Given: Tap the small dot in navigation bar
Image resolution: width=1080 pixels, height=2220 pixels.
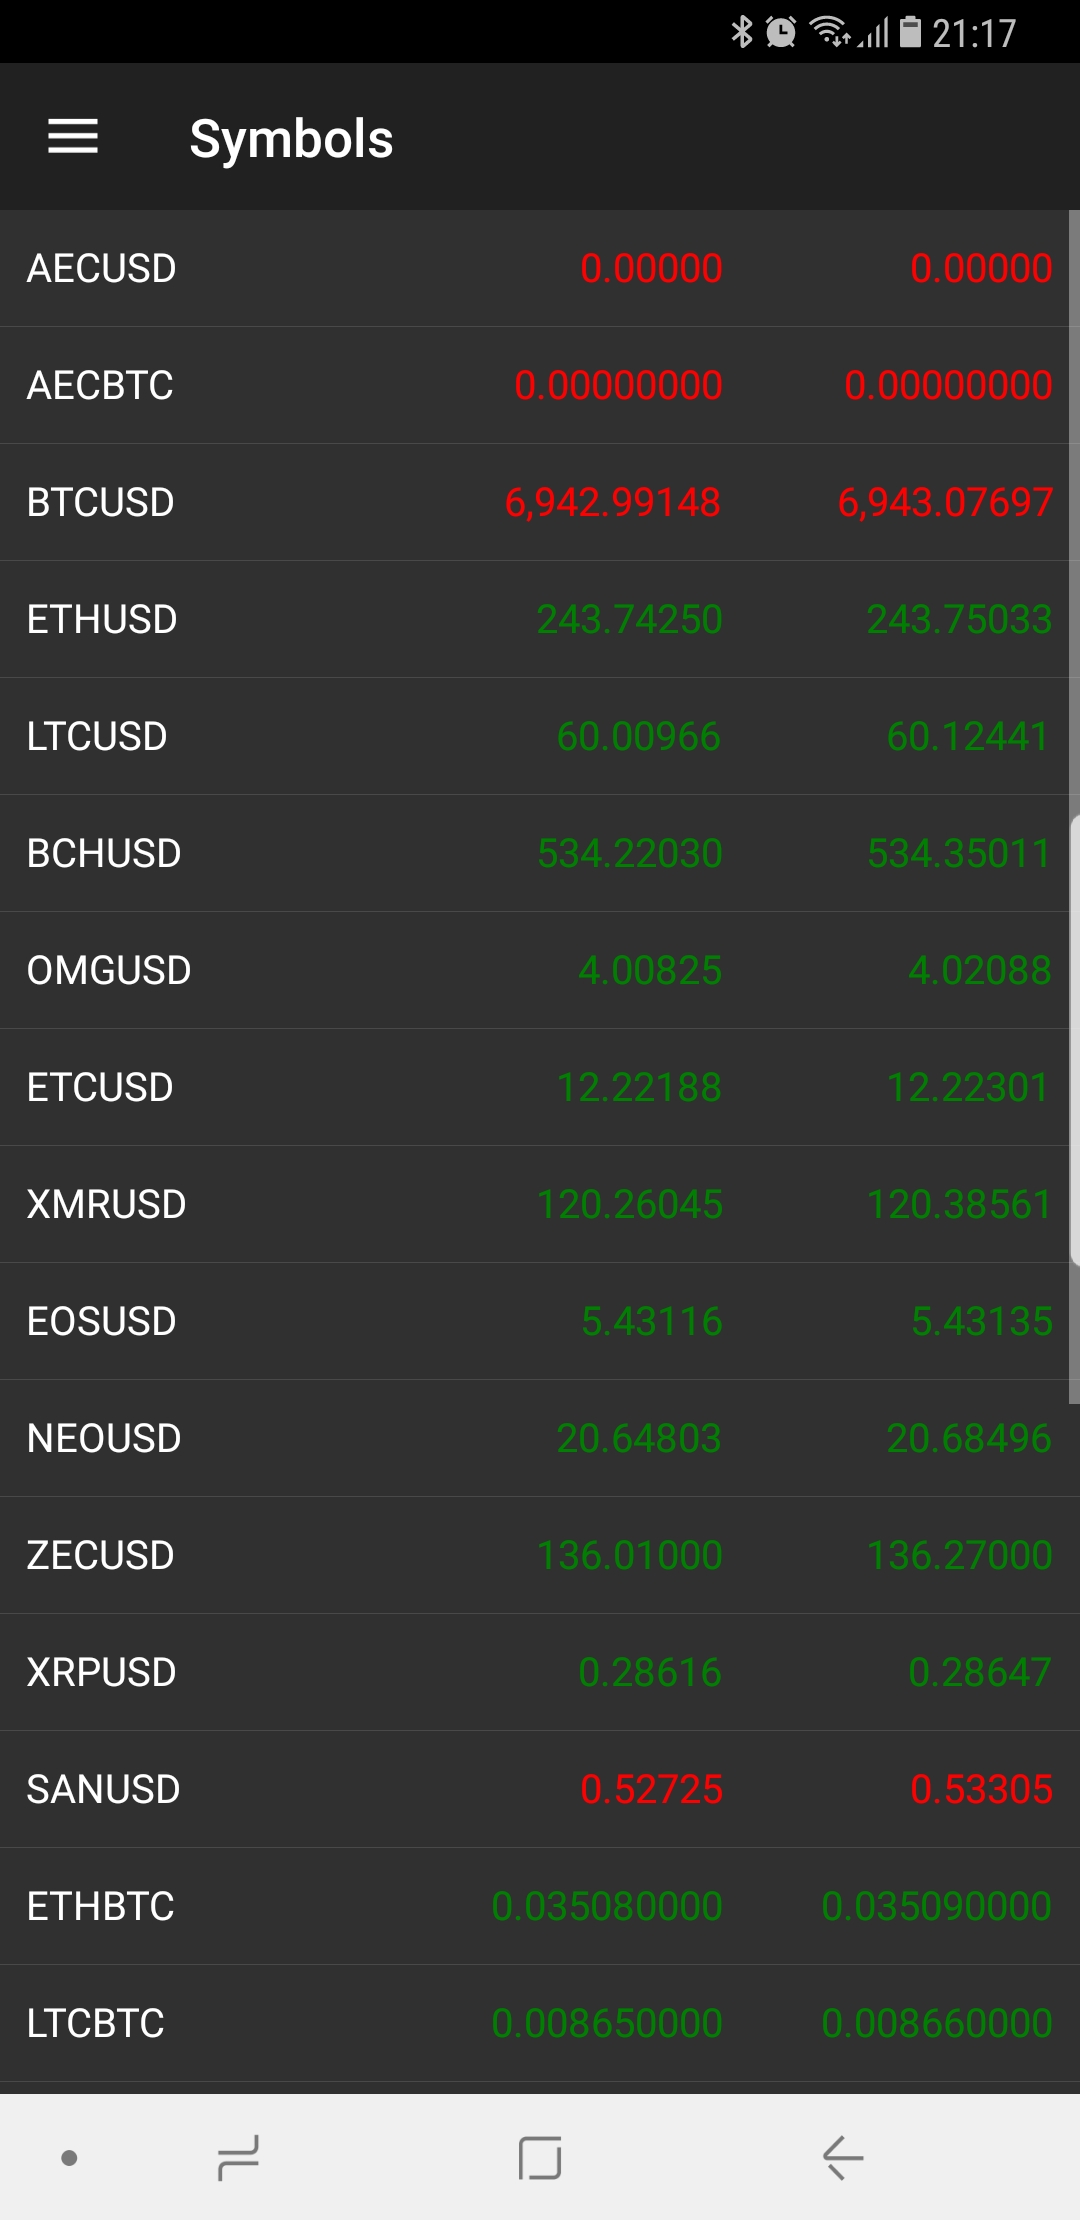Looking at the screenshot, I should 69,2157.
